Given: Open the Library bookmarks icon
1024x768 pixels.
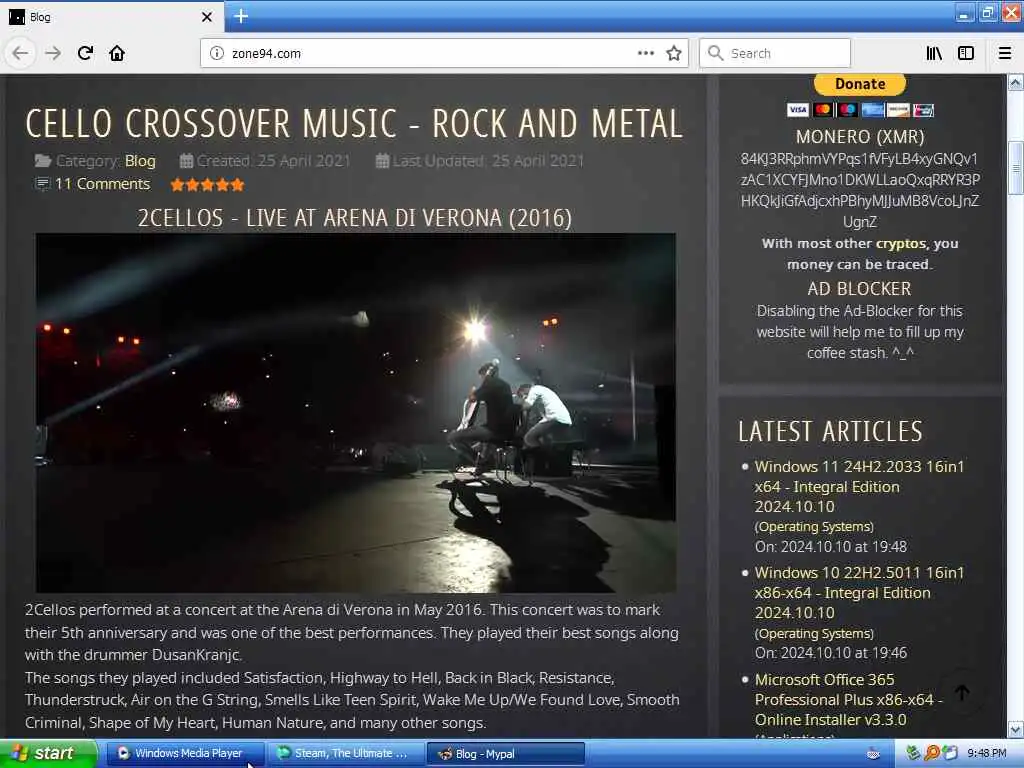Looking at the screenshot, I should pos(934,54).
